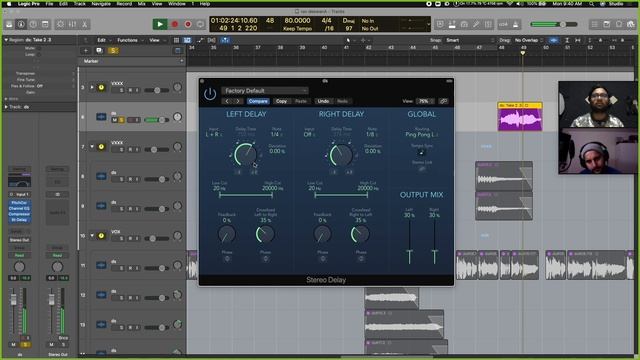
Task: Toggle the Metronome icon
Action: tap(516, 24)
